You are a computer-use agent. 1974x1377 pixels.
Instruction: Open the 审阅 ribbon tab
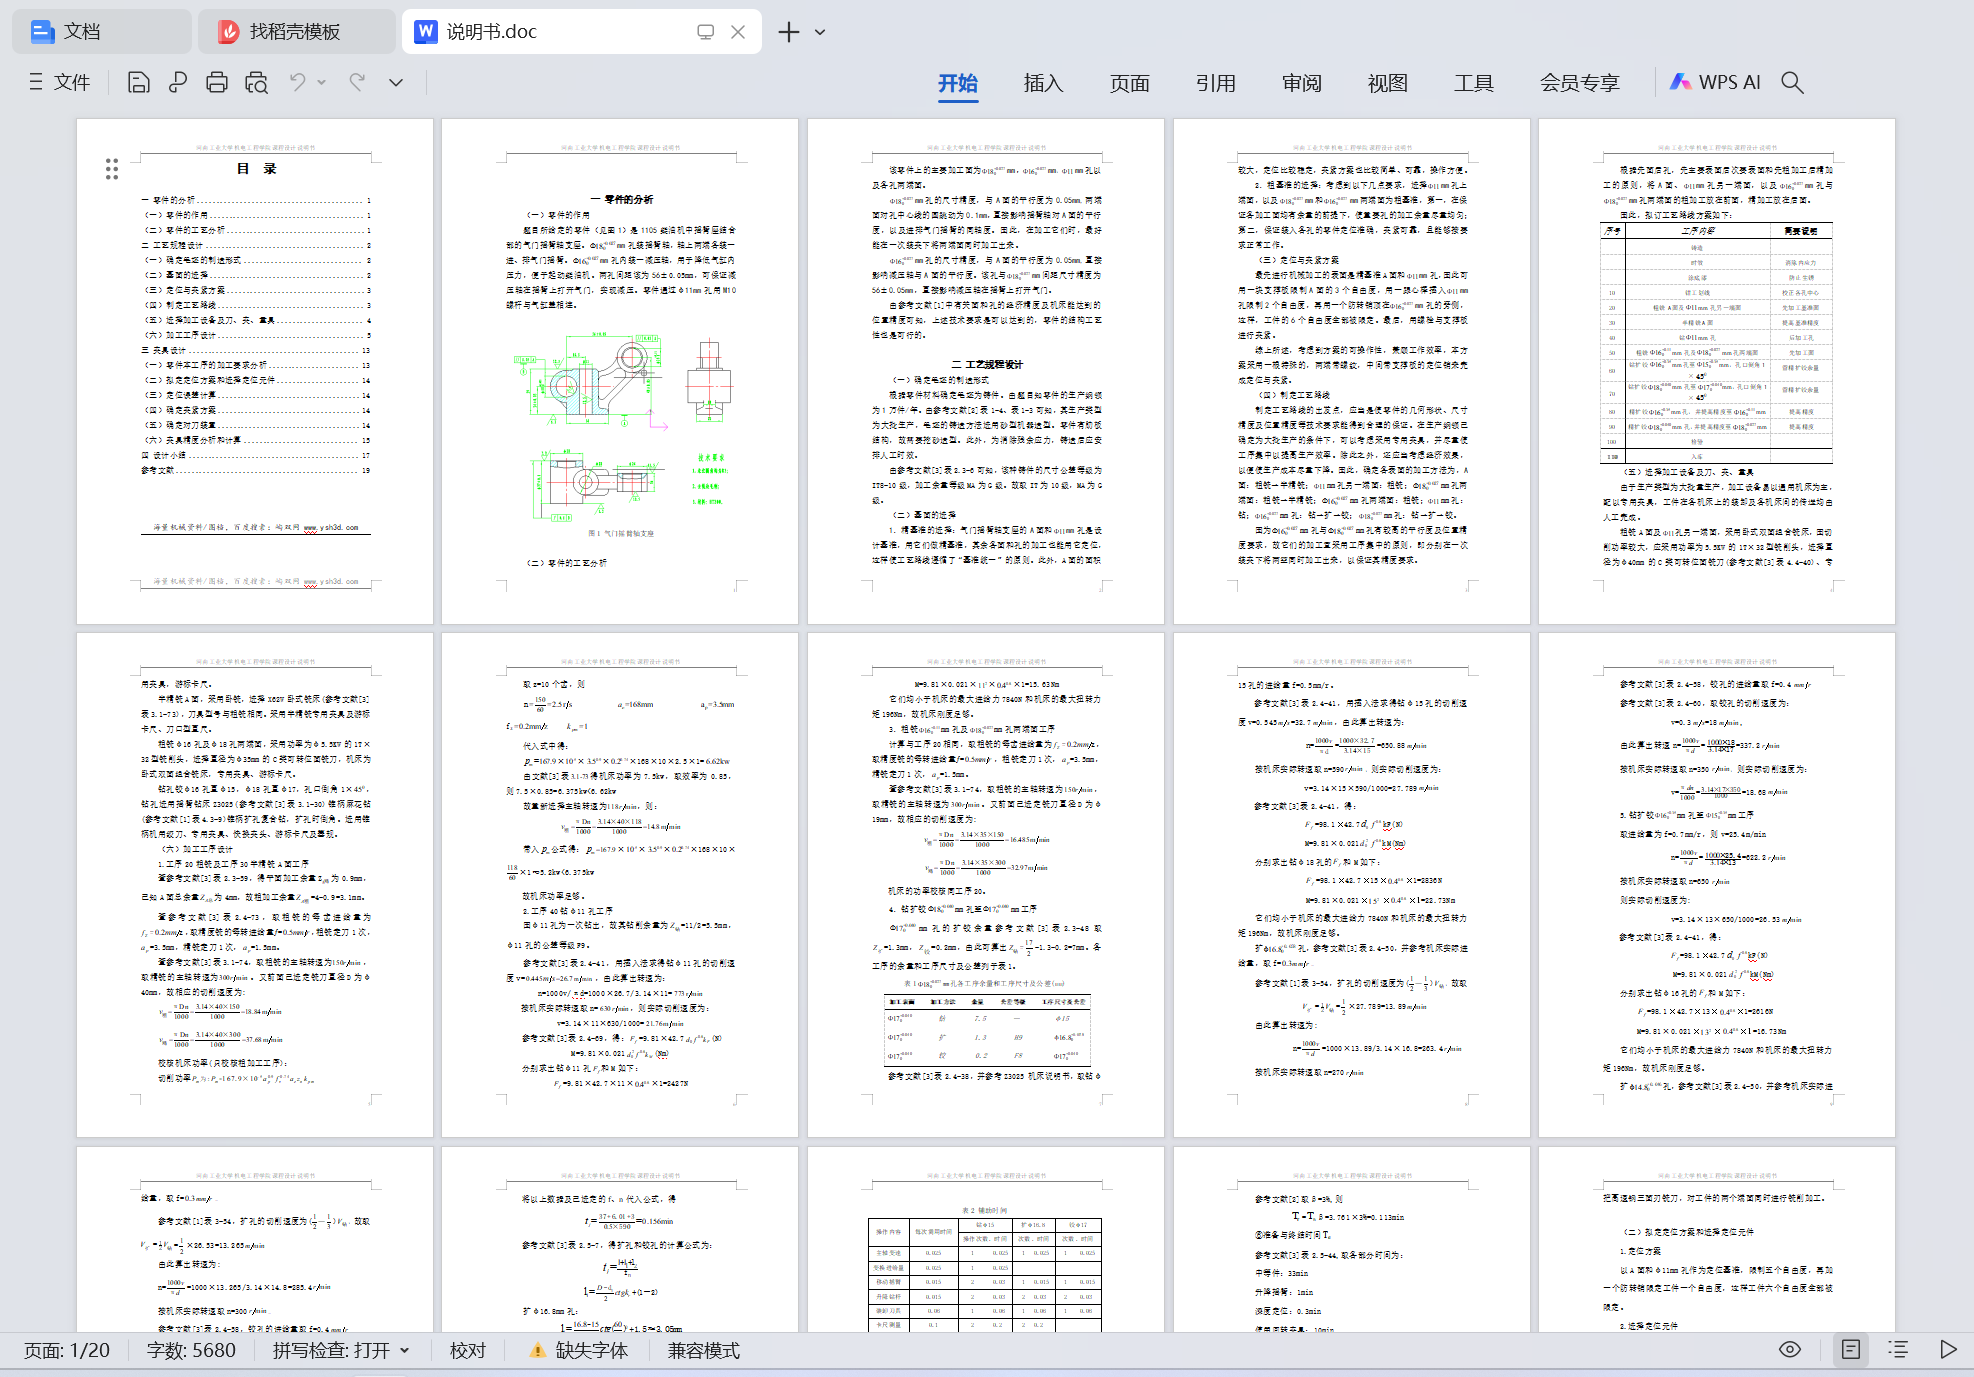click(1302, 83)
